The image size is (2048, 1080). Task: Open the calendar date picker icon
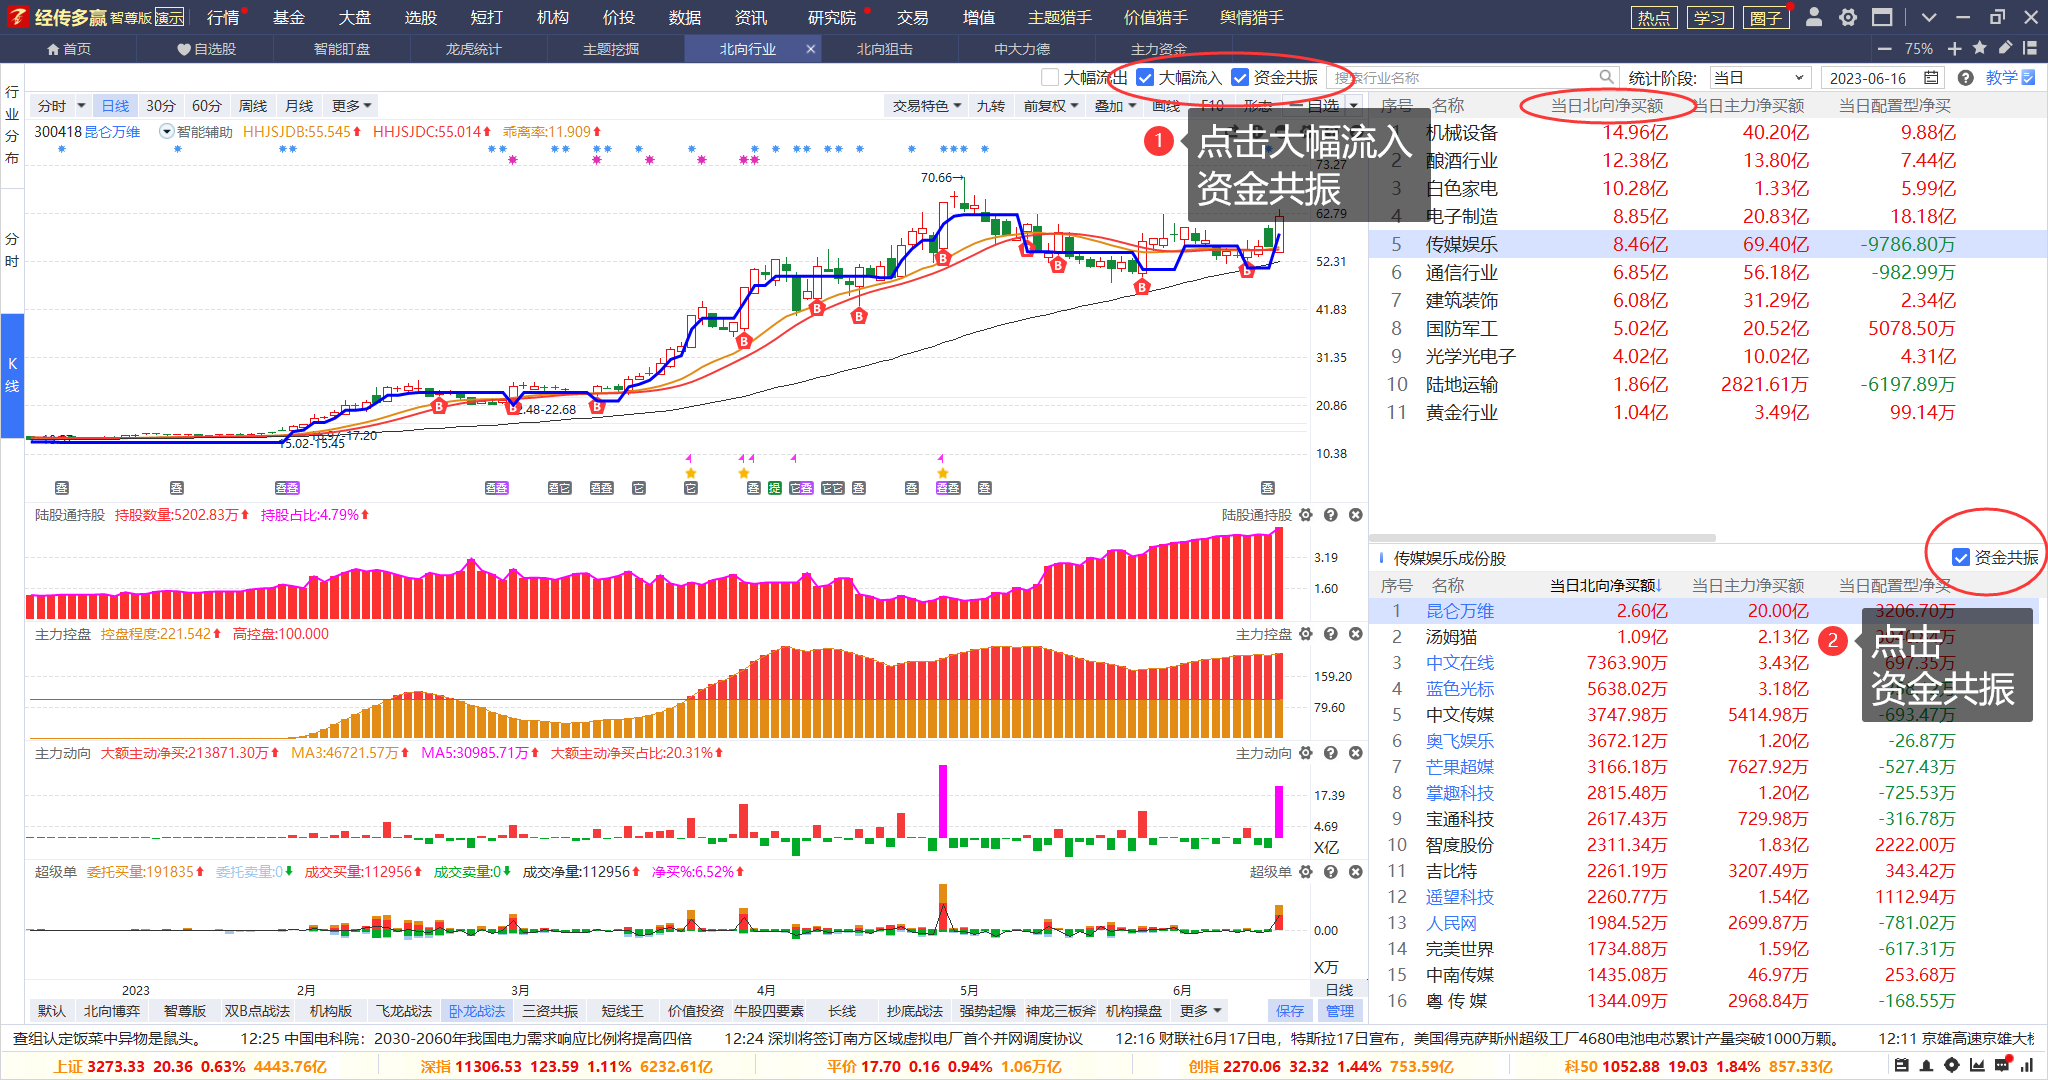pyautogui.click(x=1931, y=78)
